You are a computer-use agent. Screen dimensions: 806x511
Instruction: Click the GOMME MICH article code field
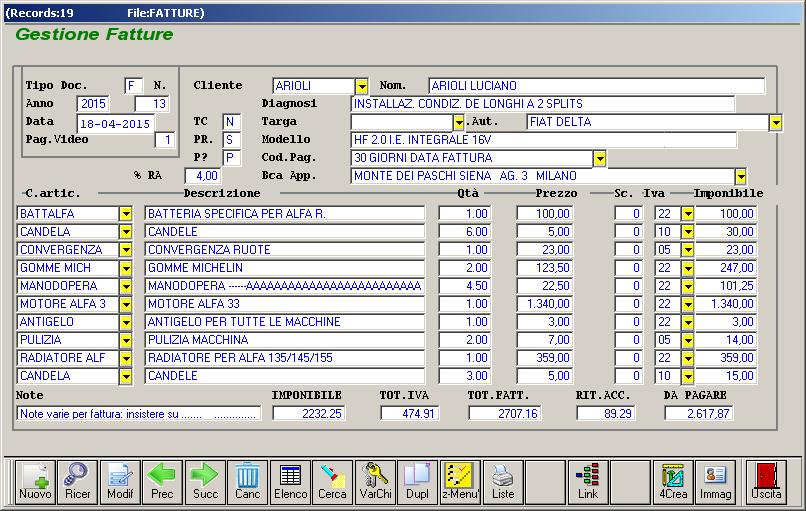[x=68, y=268]
